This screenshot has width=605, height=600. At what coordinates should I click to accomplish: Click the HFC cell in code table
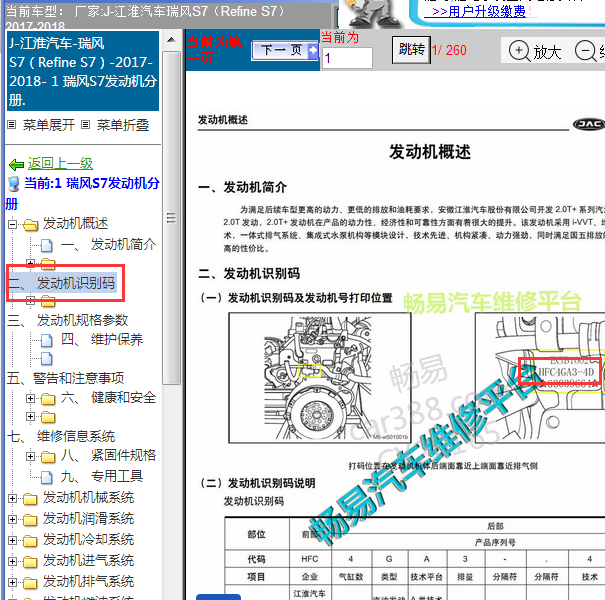tap(309, 559)
